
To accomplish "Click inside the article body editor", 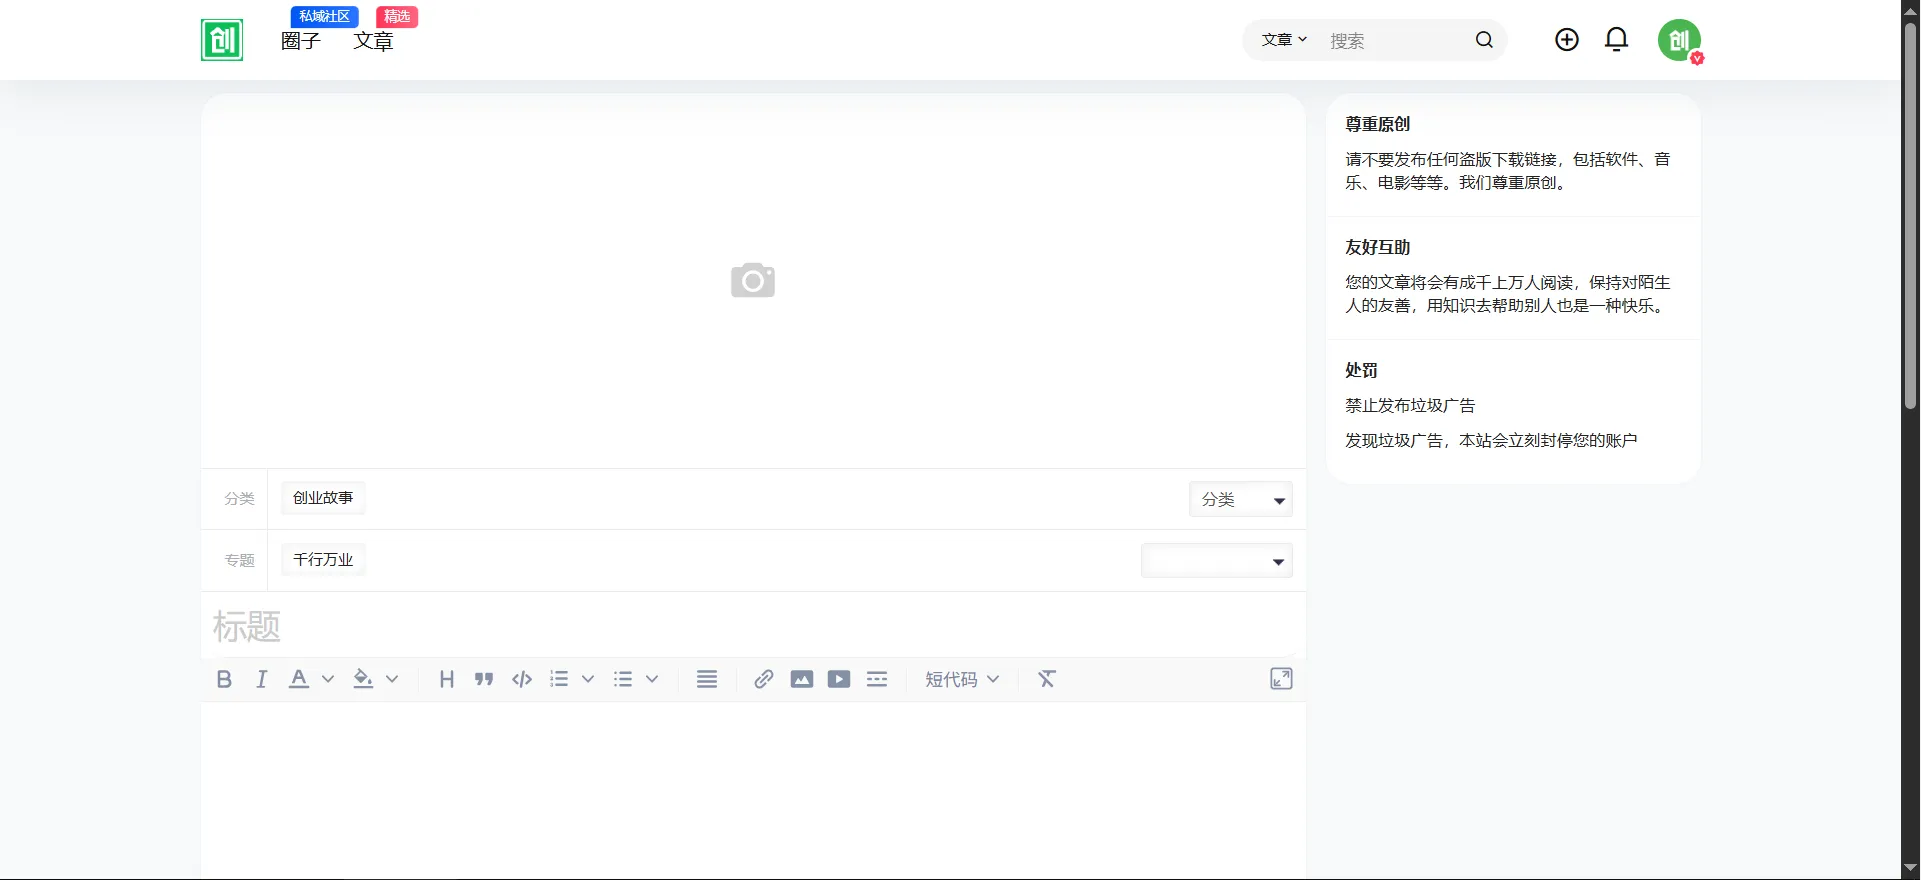I will 753,791.
